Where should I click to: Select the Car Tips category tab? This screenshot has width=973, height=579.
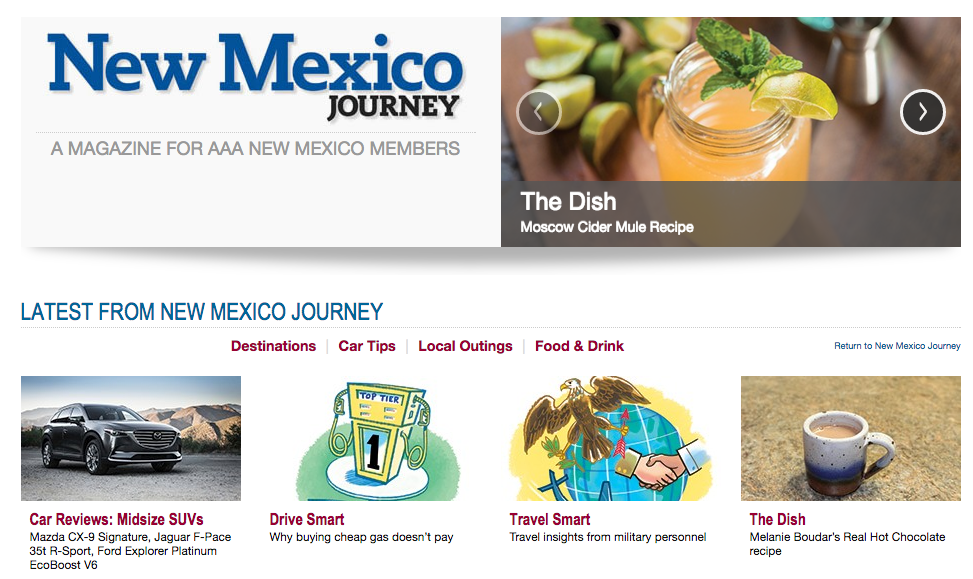367,346
